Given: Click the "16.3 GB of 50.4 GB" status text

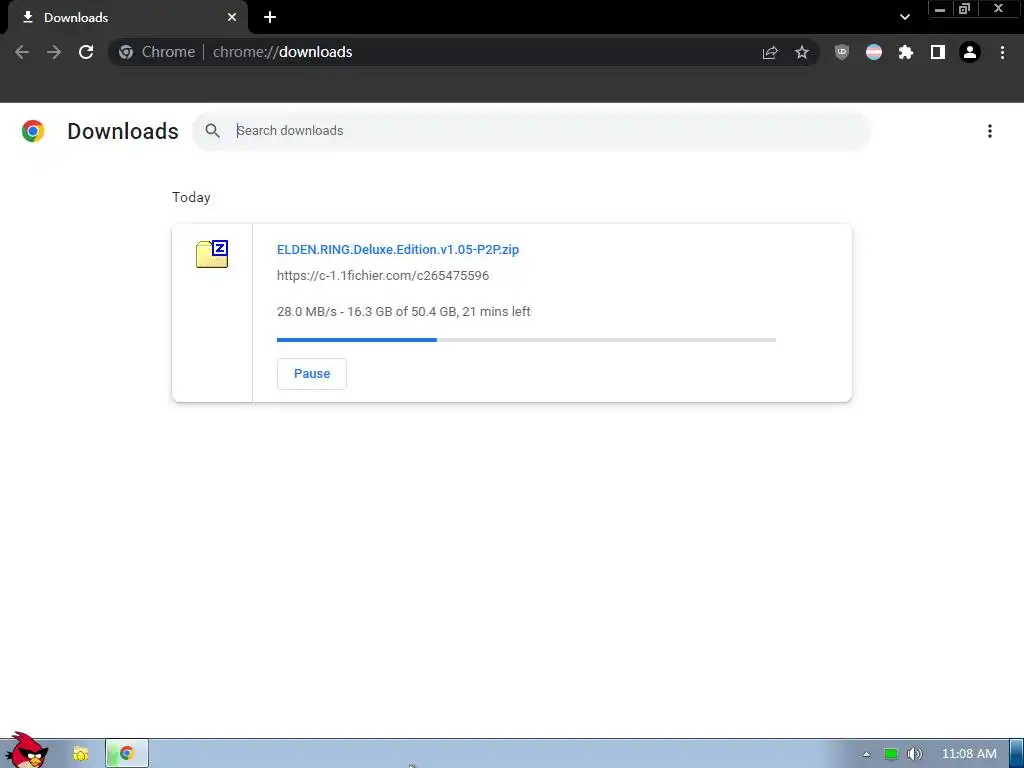Looking at the screenshot, I should [402, 312].
